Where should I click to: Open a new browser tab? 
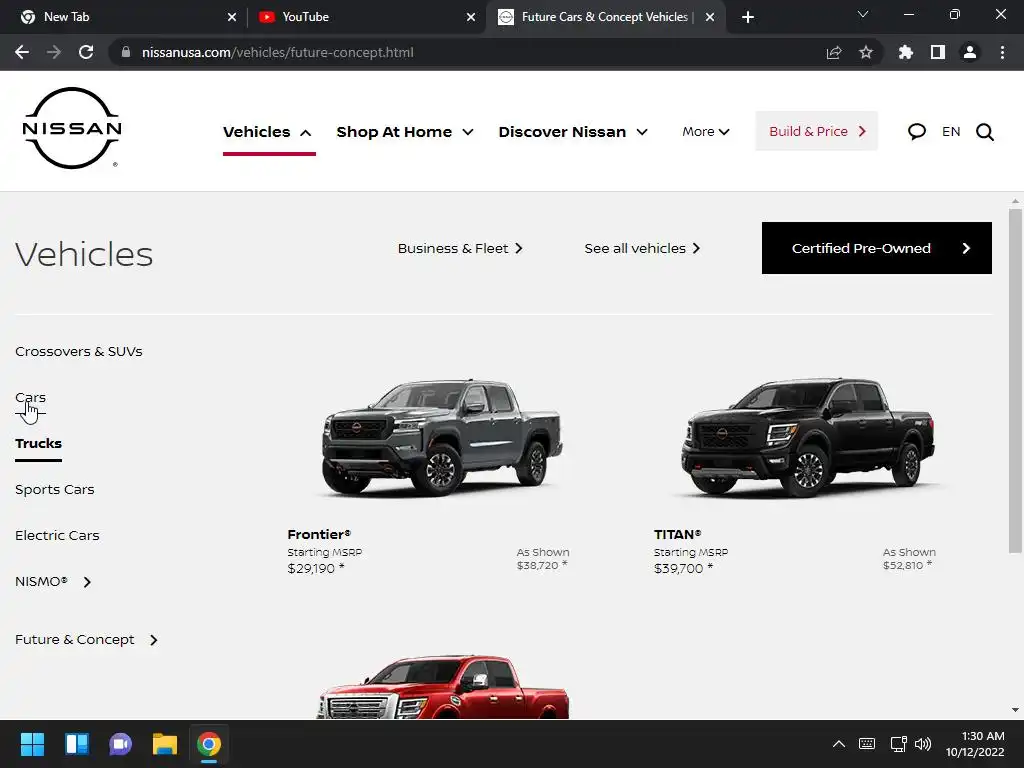[x=748, y=17]
